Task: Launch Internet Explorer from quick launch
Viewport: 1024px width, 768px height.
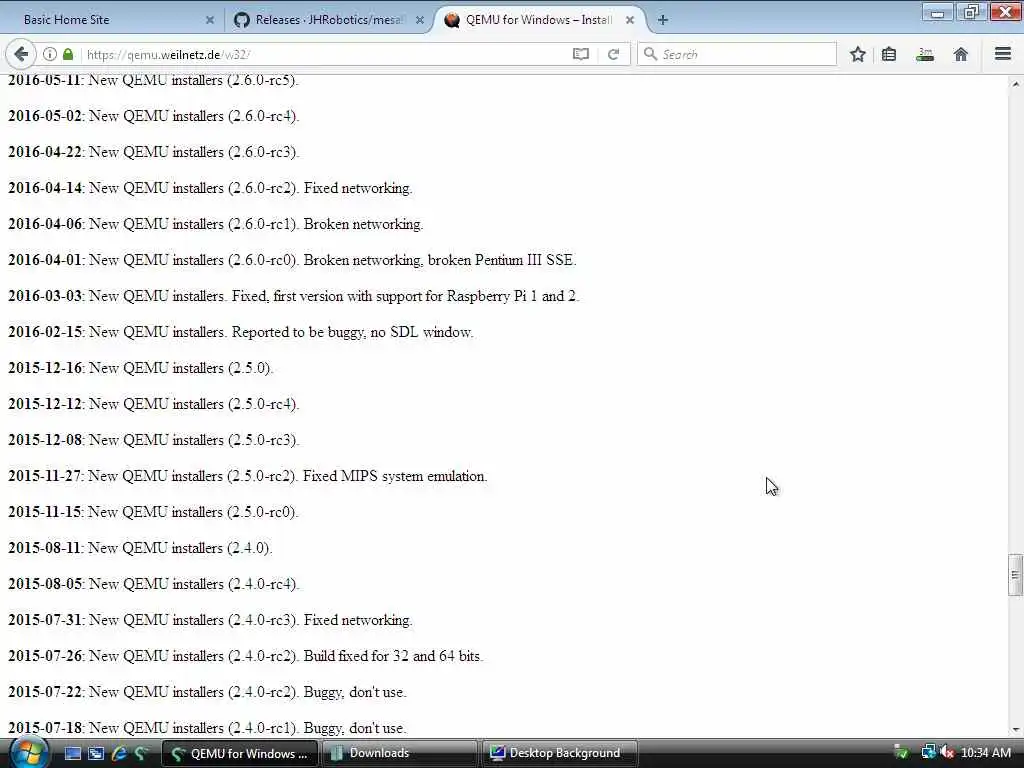Action: [119, 754]
